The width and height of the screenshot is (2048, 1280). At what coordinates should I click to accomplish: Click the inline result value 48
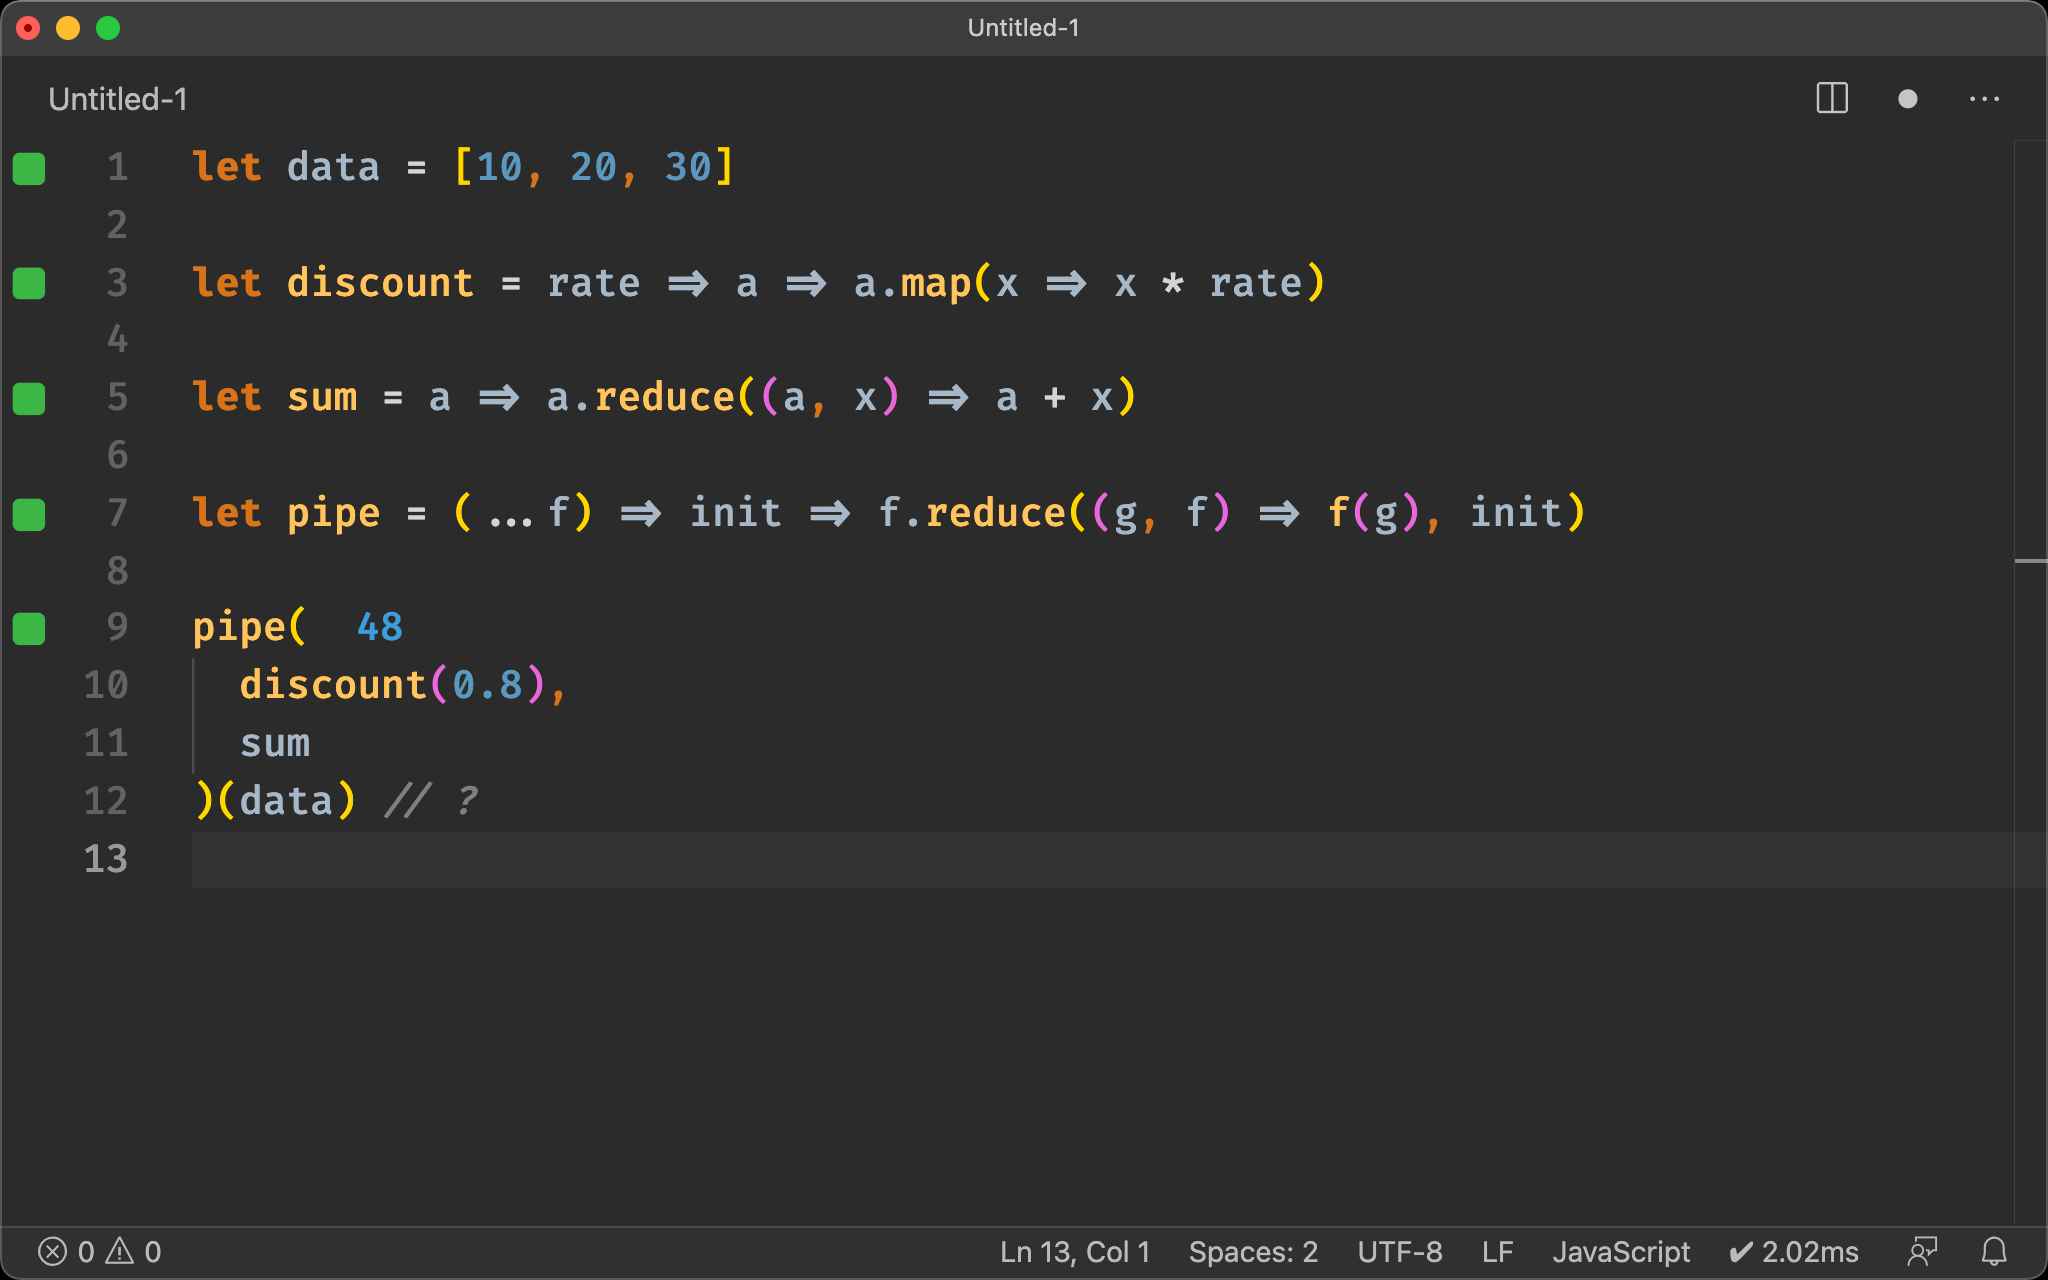(x=380, y=627)
